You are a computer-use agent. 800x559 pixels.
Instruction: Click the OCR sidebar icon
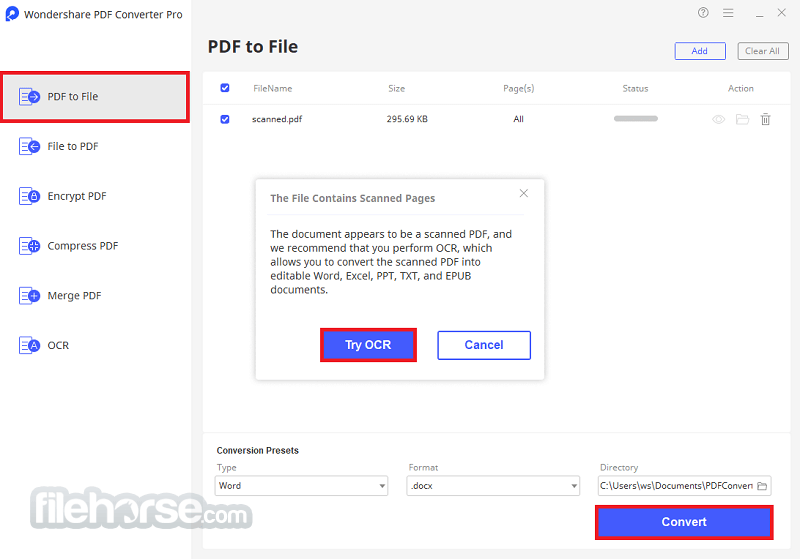29,345
